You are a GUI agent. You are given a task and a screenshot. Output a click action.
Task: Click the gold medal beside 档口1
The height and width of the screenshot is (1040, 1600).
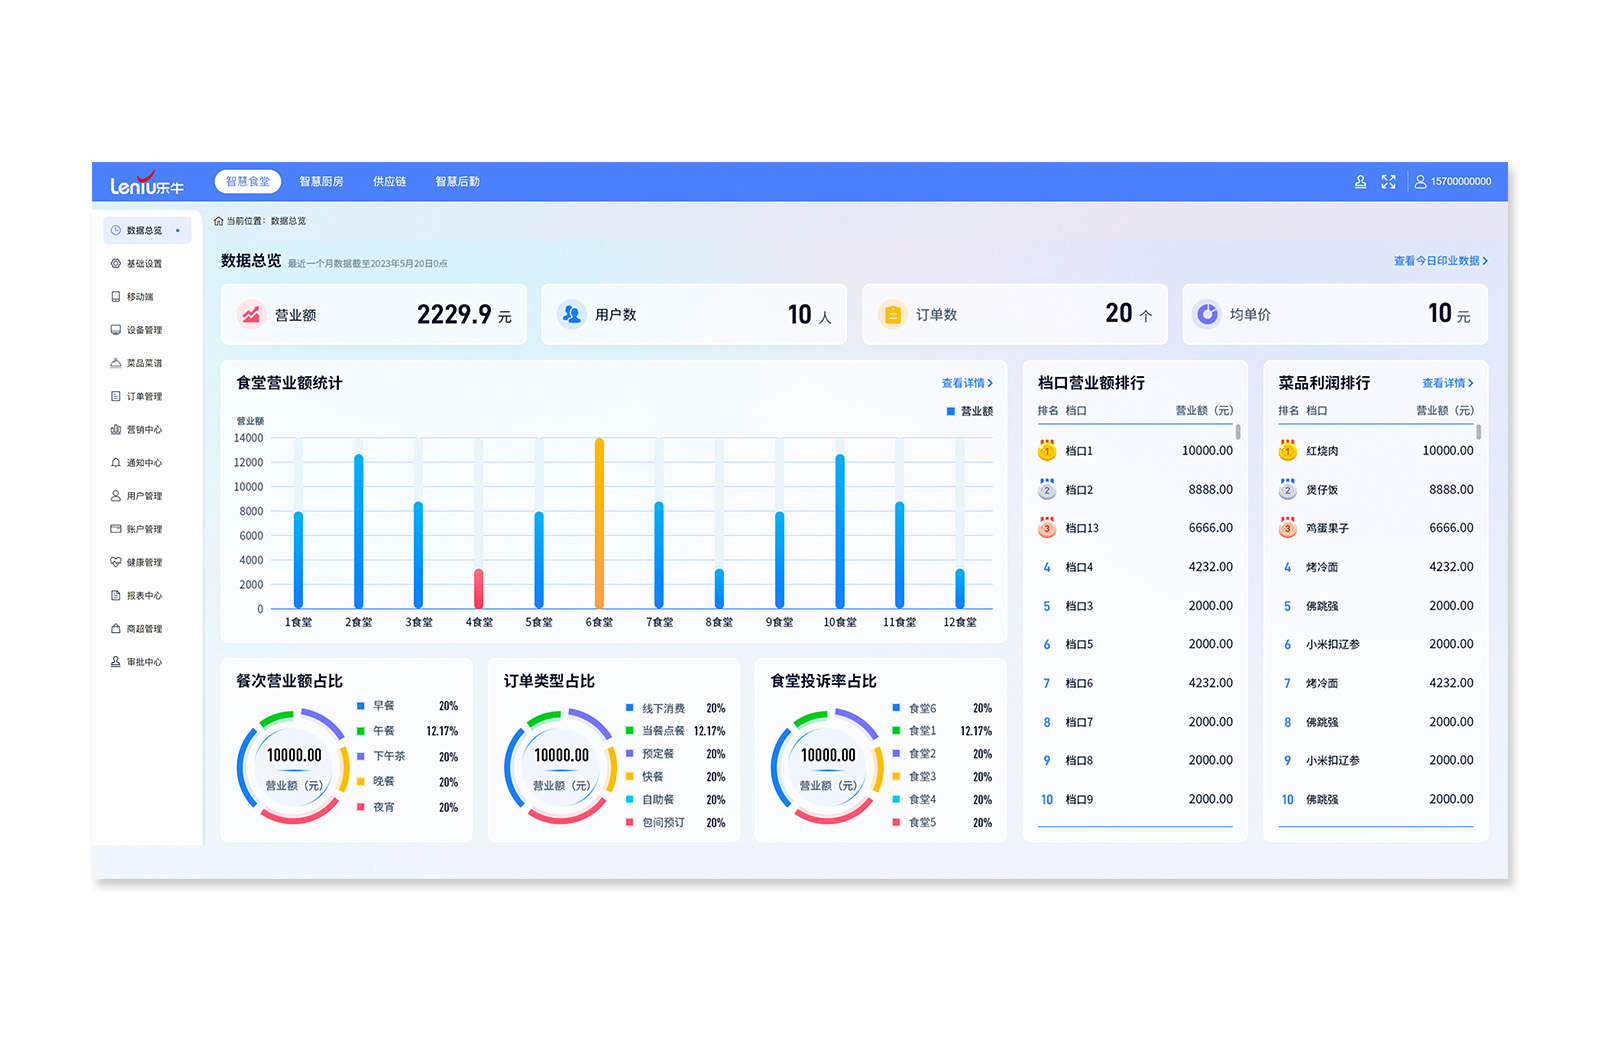coord(1047,451)
